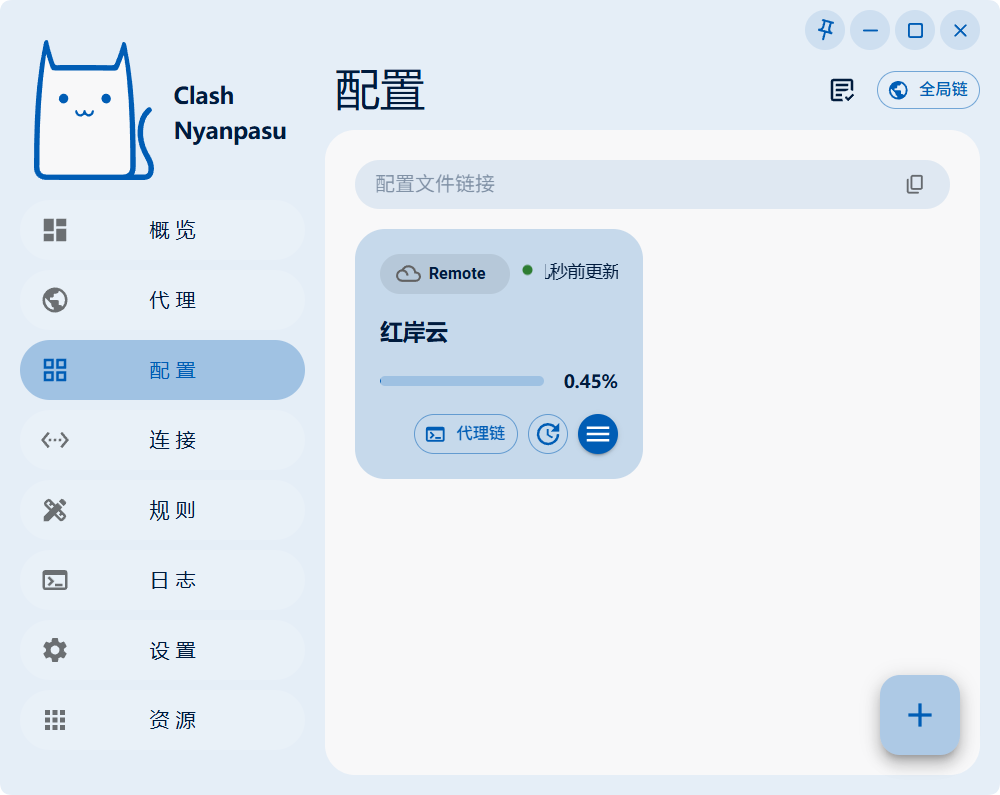
Task: Open the profile card hamburger menu
Action: pyautogui.click(x=598, y=434)
